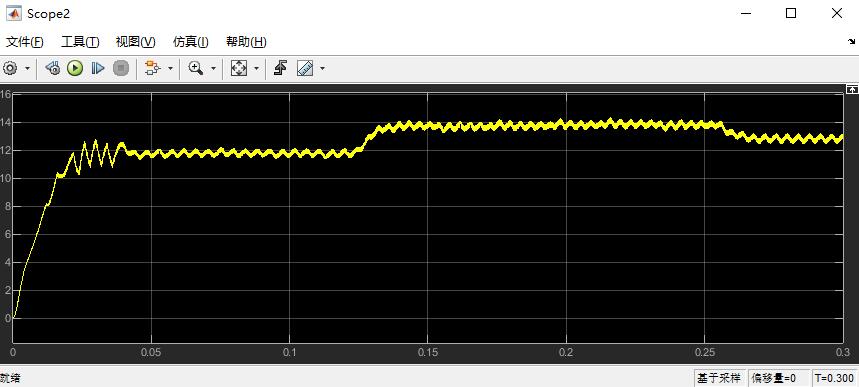This screenshot has width=859, height=387.
Task: Click the Step Forward button
Action: (98, 69)
